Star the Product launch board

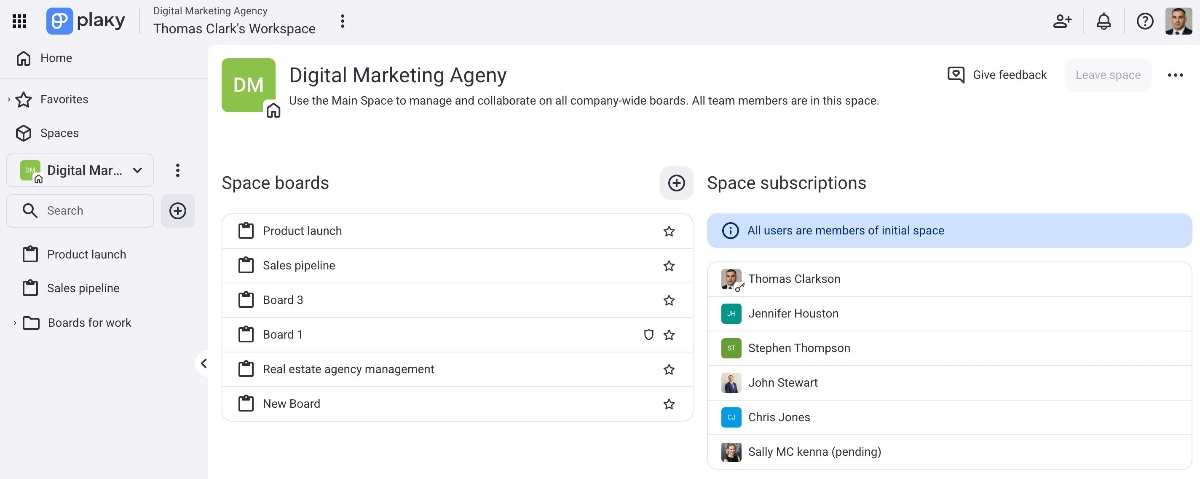669,231
